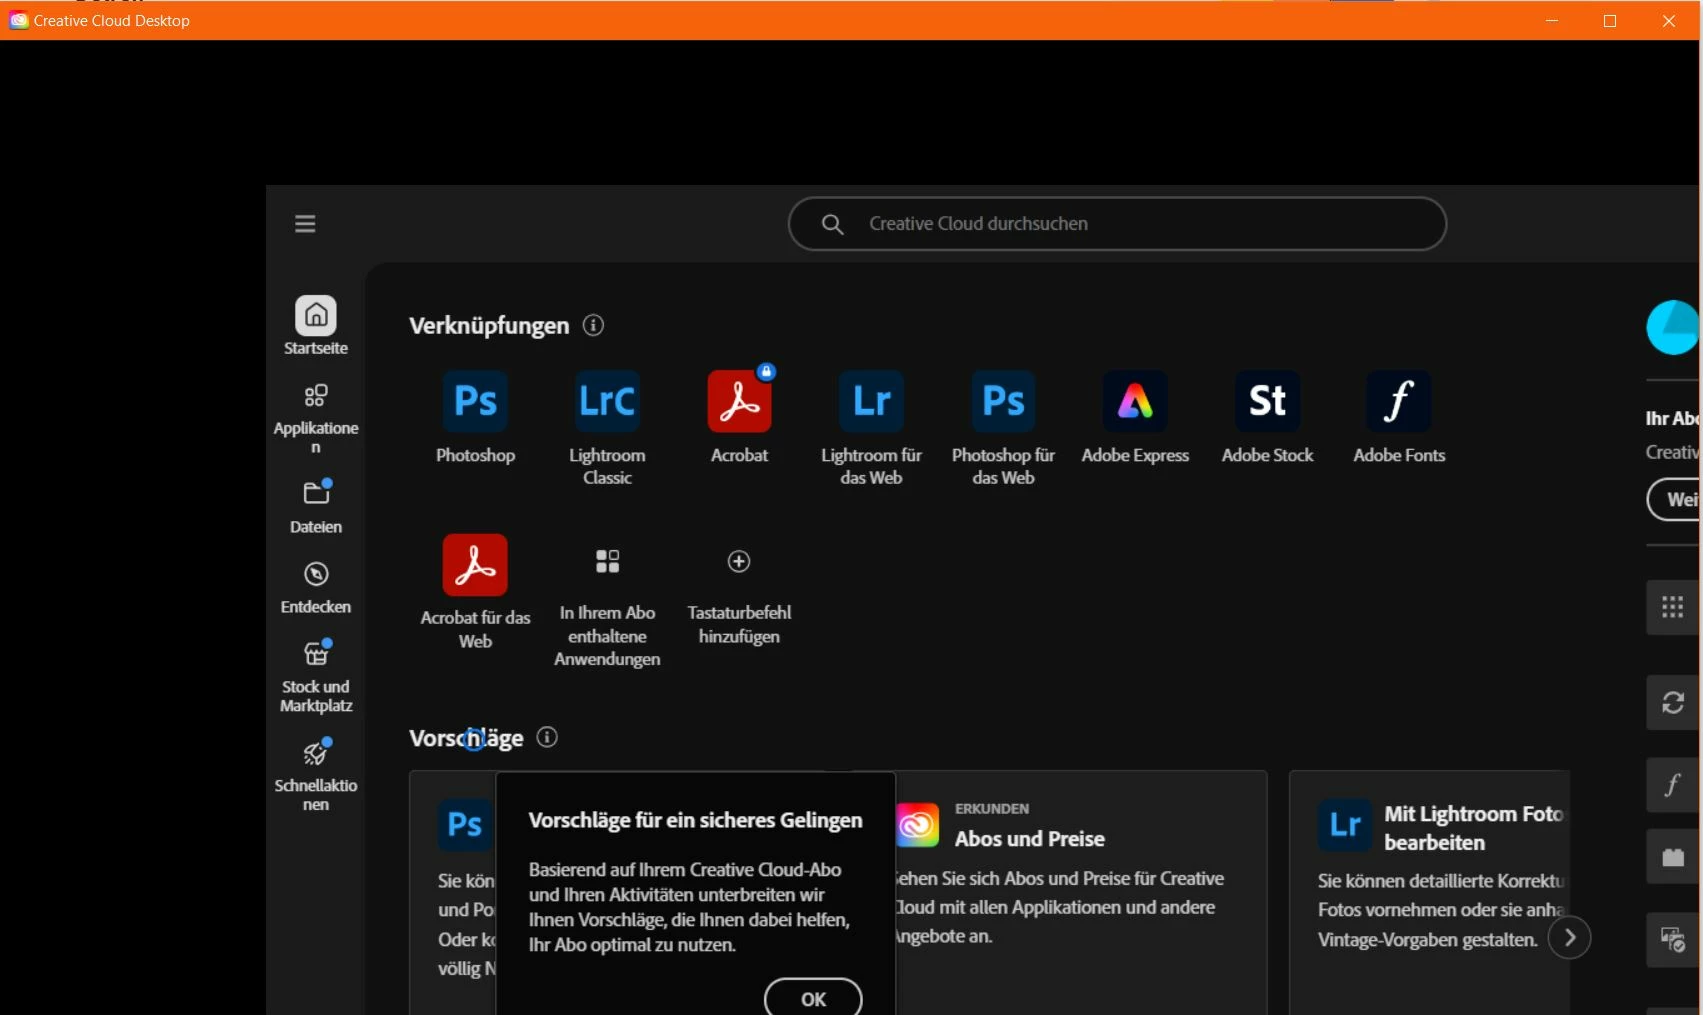Click the profile avatar
1703x1015 pixels.
pyautogui.click(x=1673, y=327)
